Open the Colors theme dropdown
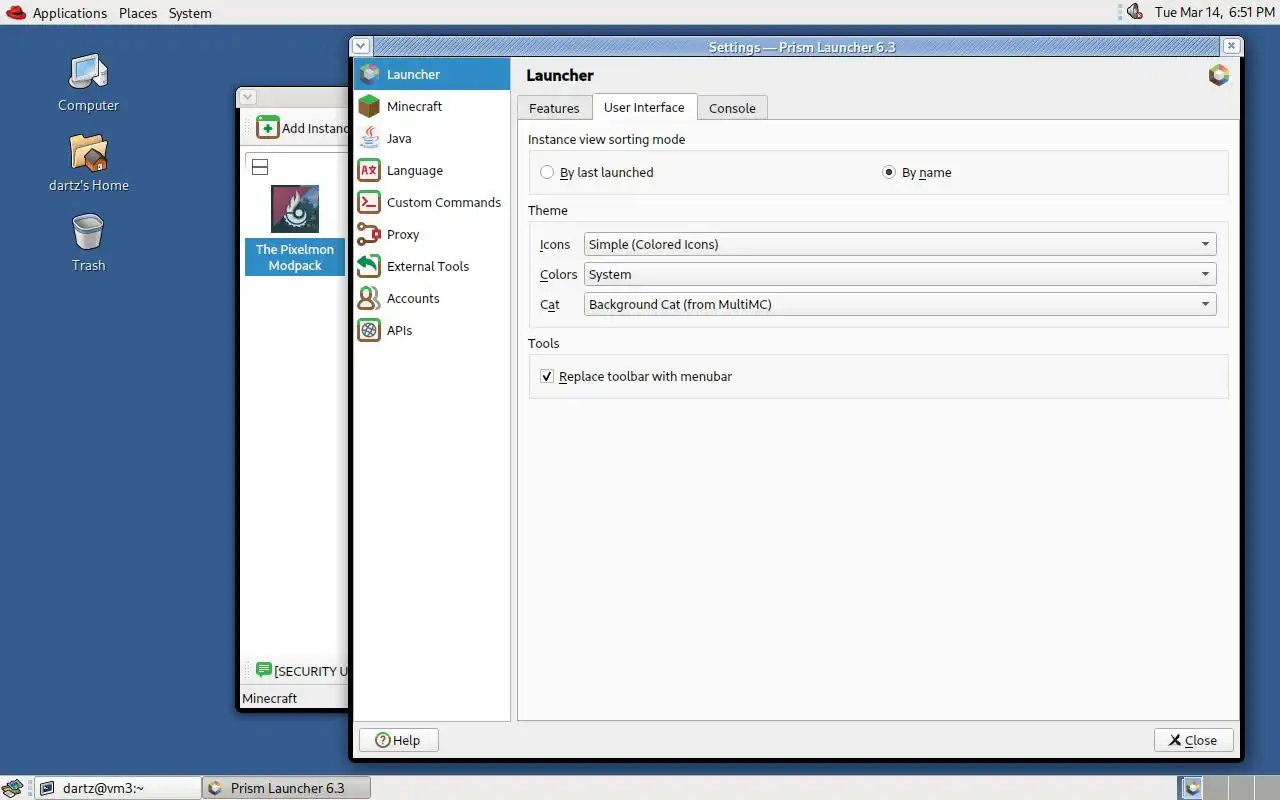The image size is (1280, 800). tap(900, 274)
